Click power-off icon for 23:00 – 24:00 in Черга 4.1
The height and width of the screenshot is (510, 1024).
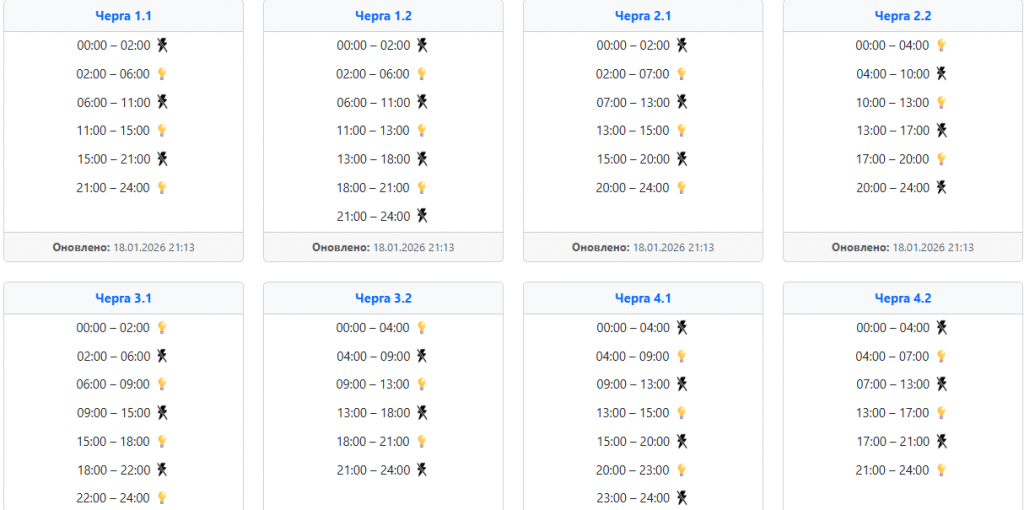click(682, 497)
